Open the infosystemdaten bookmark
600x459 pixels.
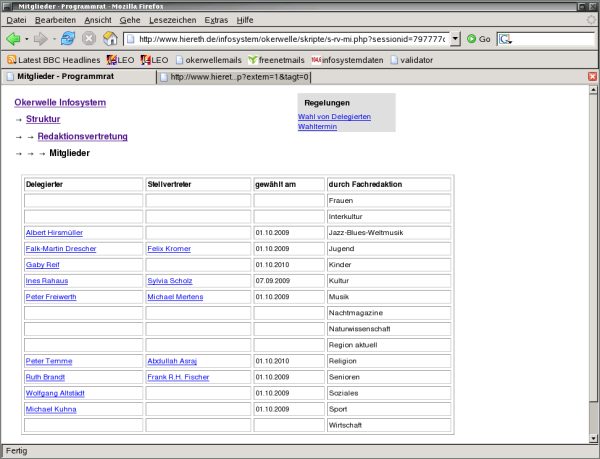[347, 60]
